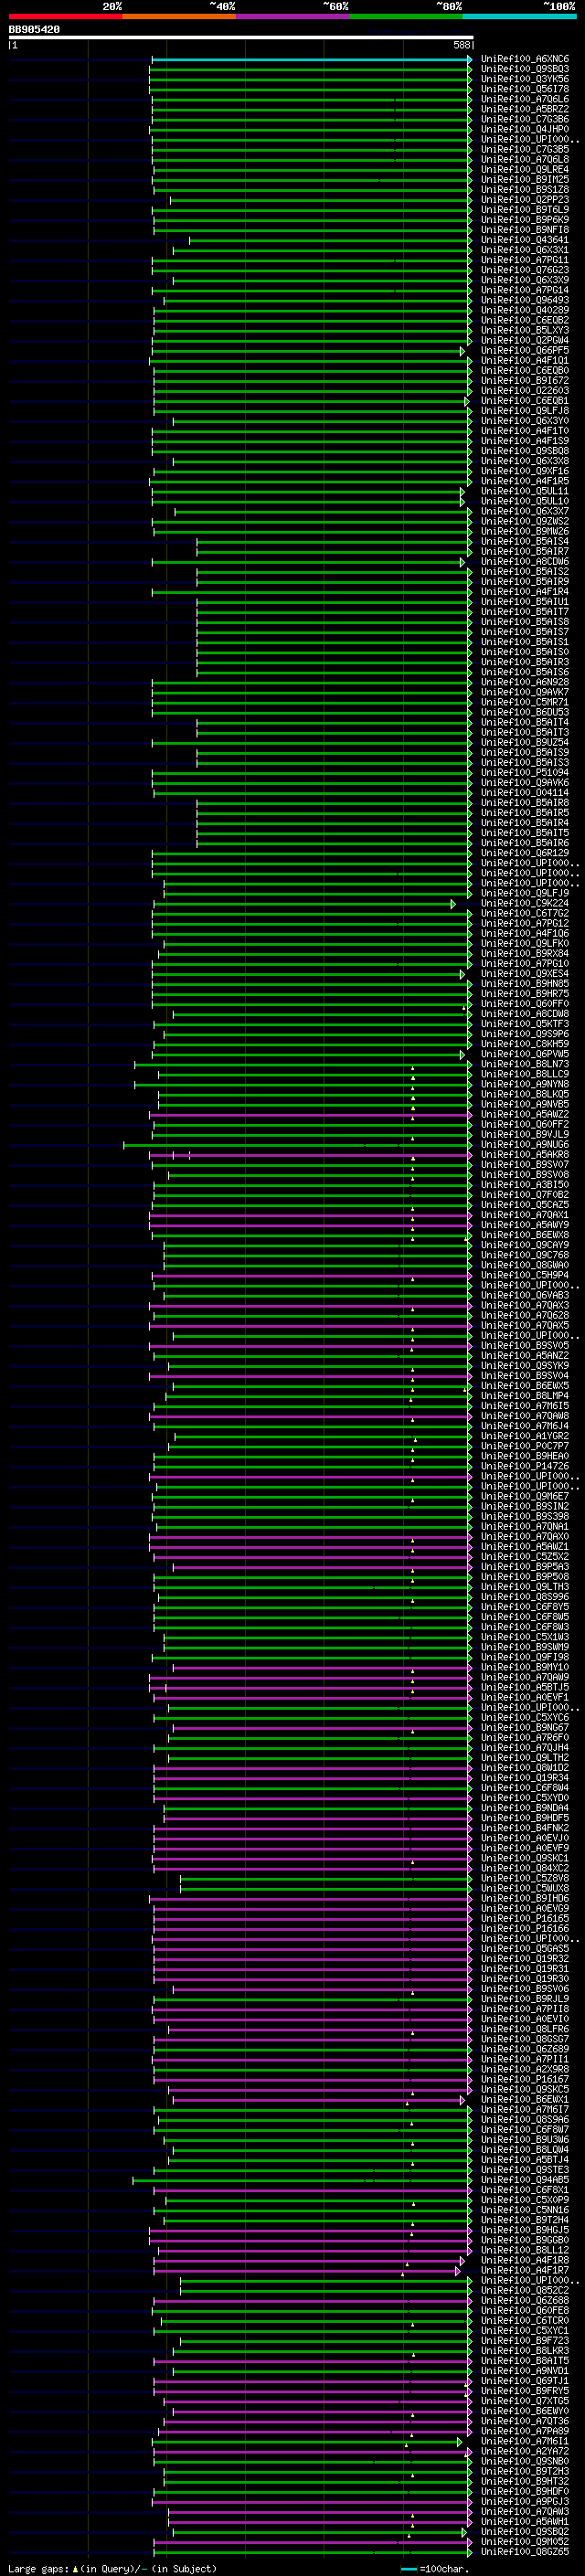Image resolution: width=585 pixels, height=2576 pixels.
Task: Select label UniRef100_O04114
Action: click(525, 793)
